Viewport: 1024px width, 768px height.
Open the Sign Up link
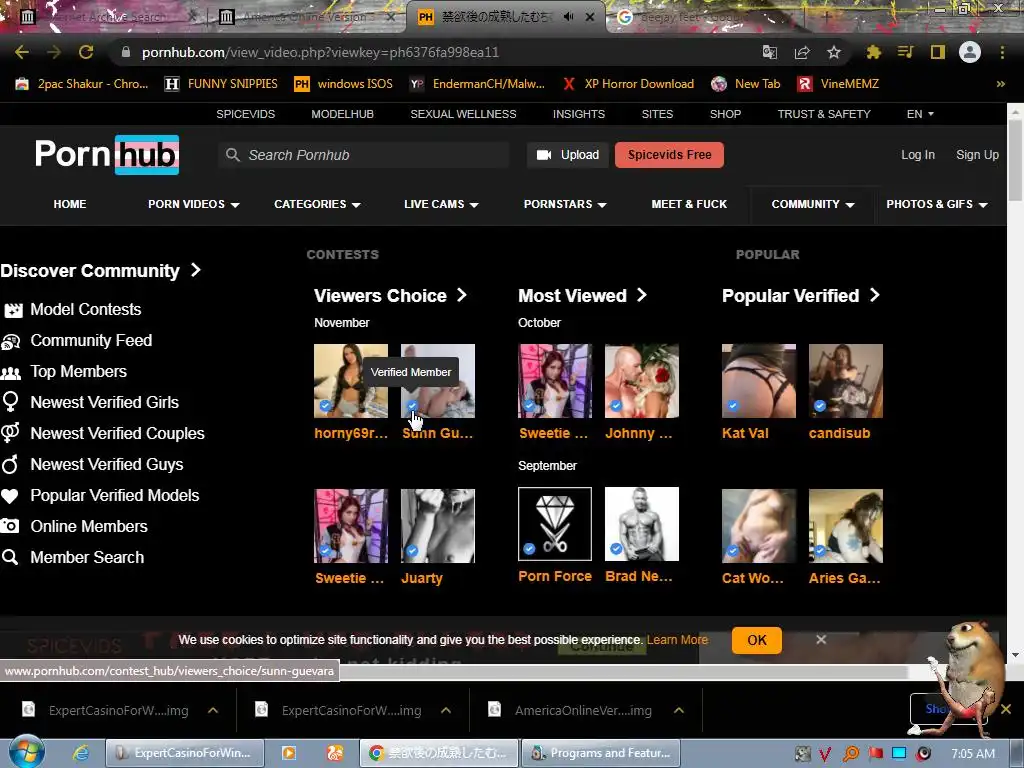977,155
